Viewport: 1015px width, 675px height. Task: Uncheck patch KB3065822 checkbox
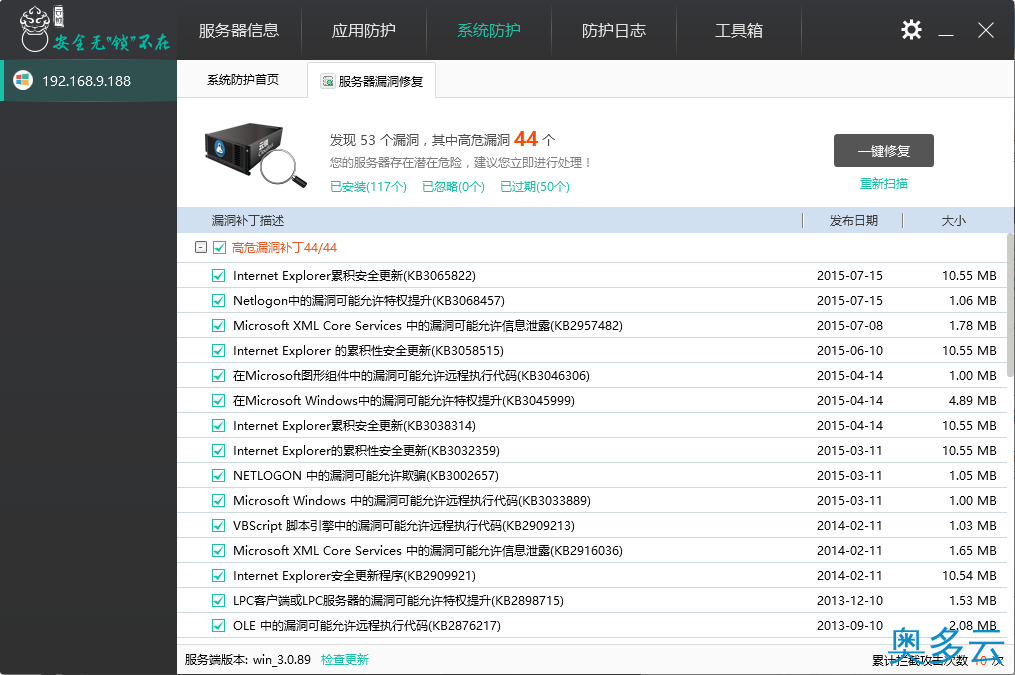tap(219, 276)
